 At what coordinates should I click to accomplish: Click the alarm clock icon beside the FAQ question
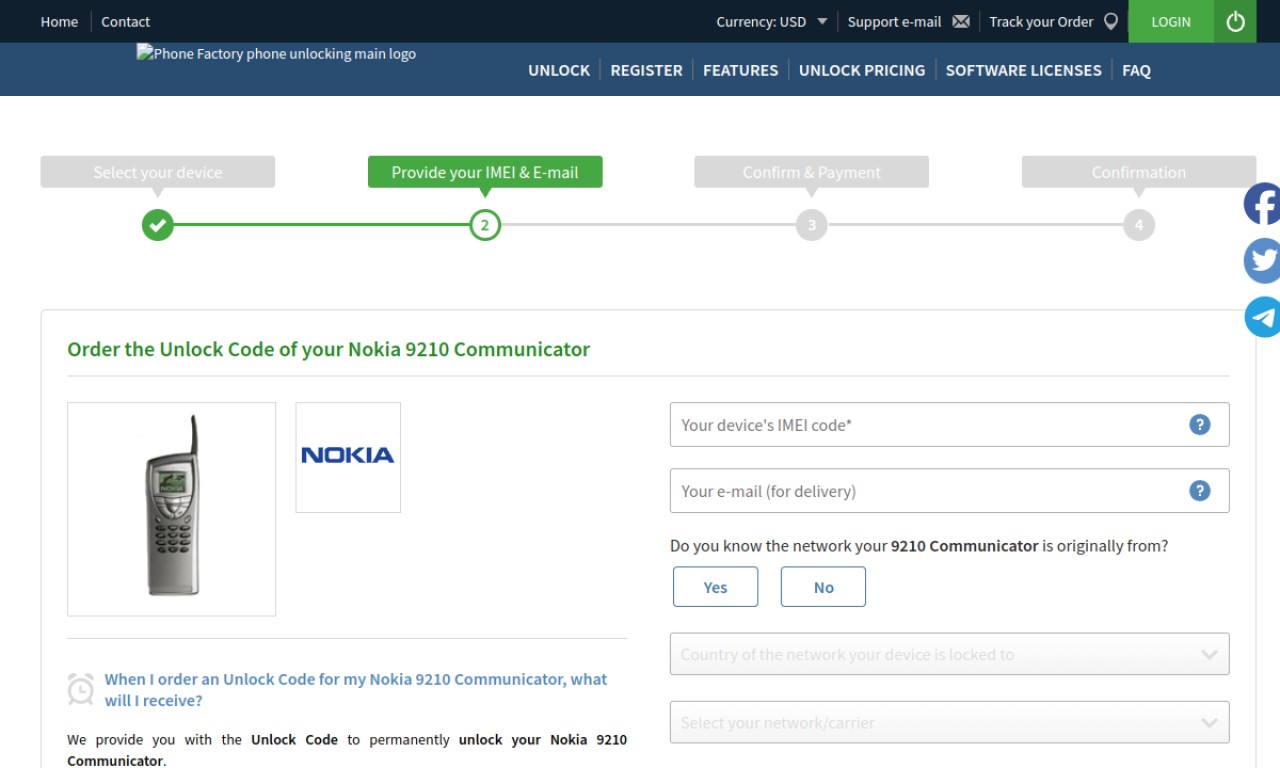tap(81, 689)
